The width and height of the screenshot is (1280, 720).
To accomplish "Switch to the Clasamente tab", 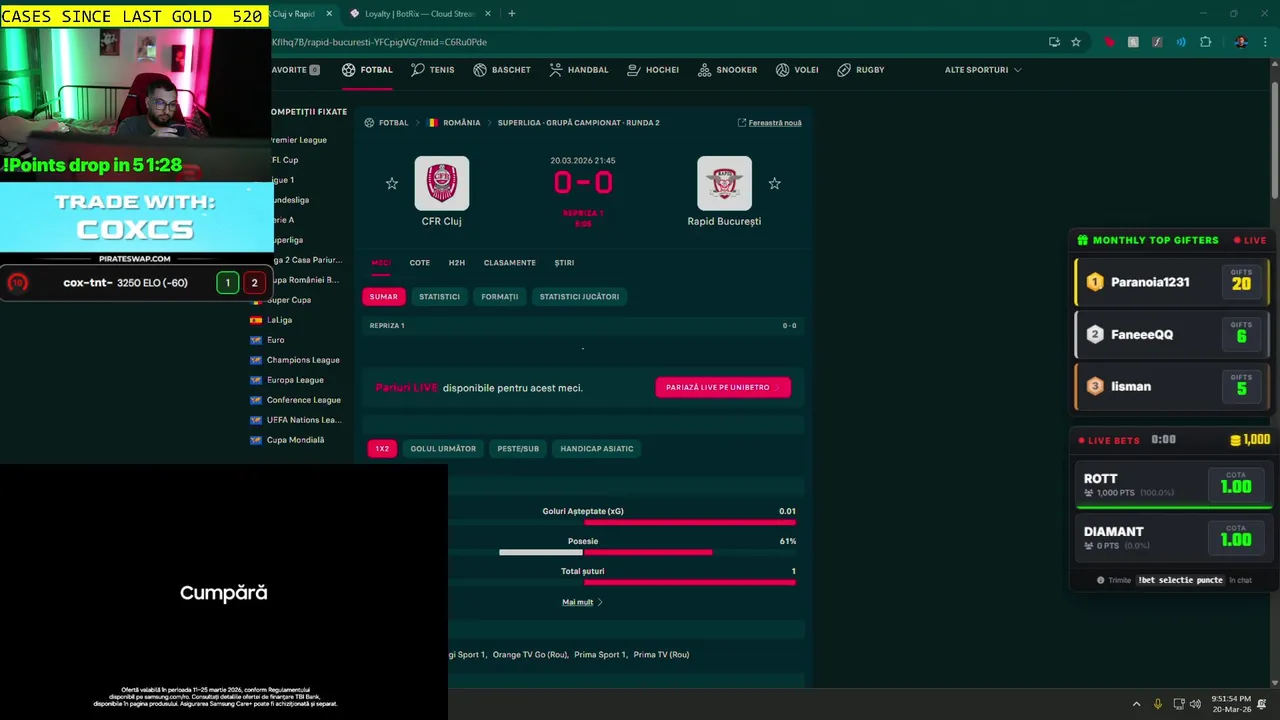I will 509,263.
